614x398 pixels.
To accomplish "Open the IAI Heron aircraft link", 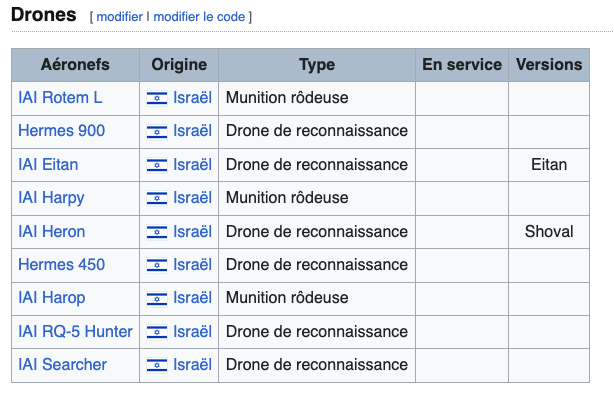I will [52, 232].
